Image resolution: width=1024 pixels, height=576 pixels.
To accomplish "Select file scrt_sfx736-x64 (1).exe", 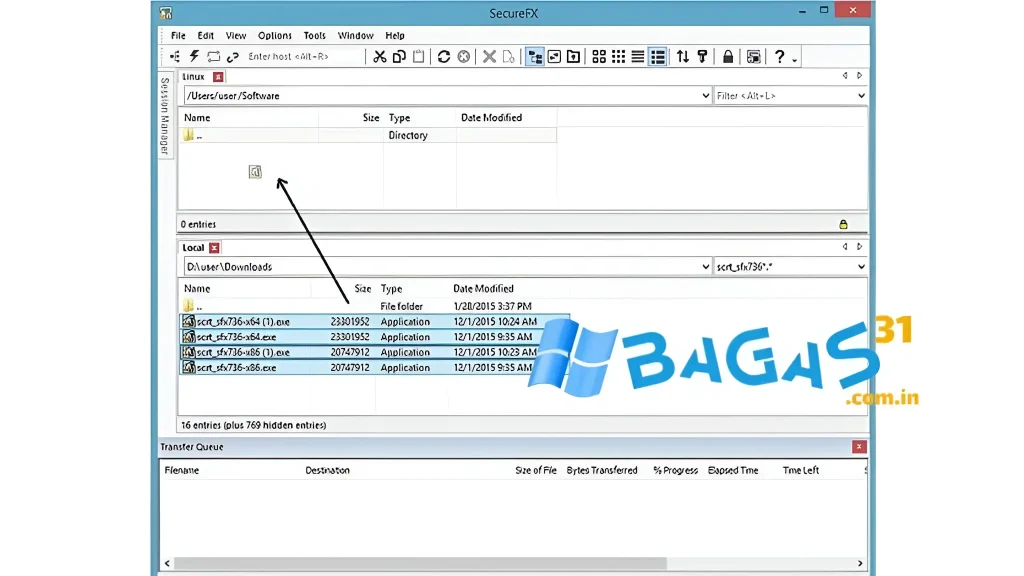I will (x=374, y=321).
